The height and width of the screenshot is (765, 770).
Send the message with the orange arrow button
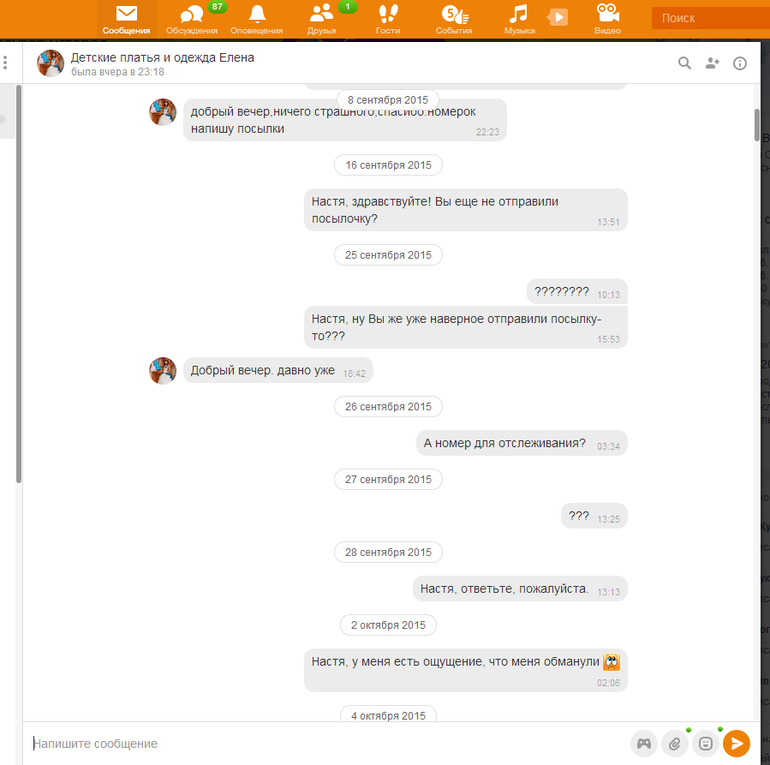[x=736, y=743]
